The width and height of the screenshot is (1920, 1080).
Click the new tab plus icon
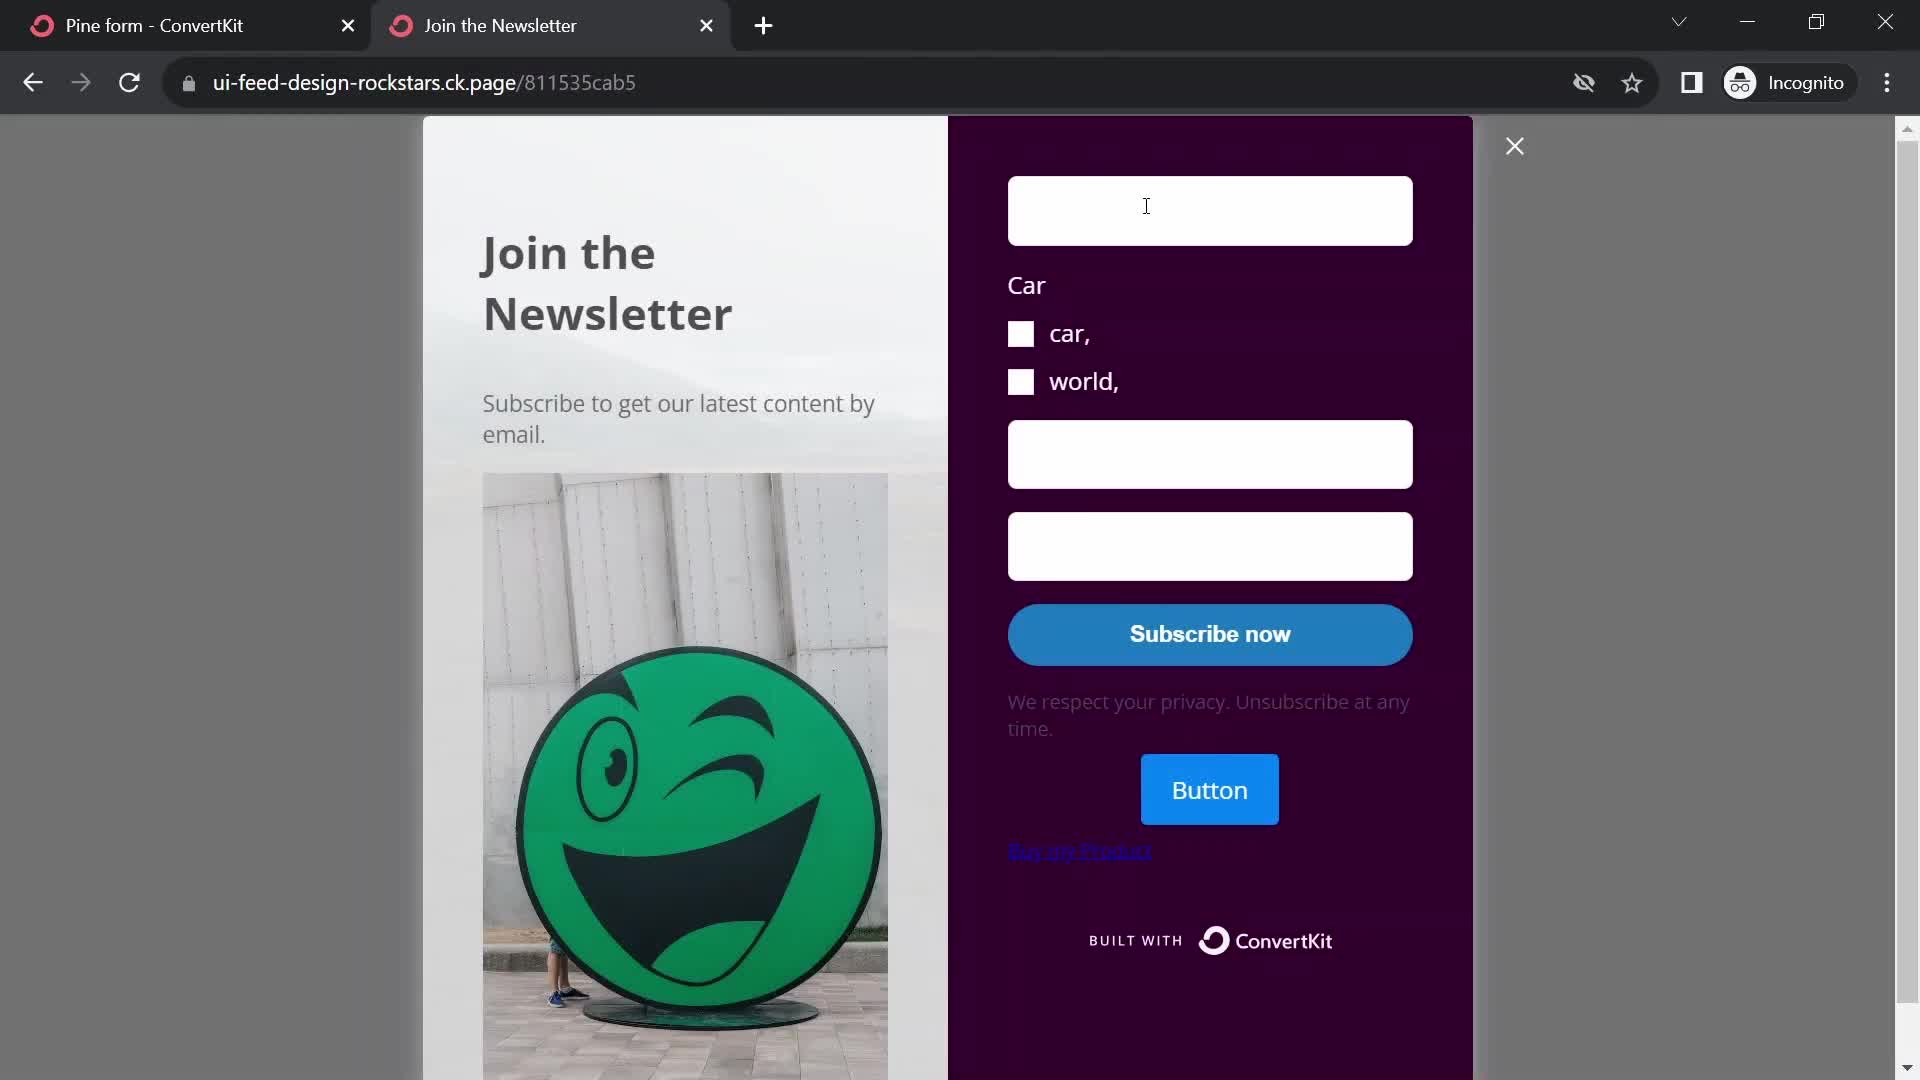pyautogui.click(x=764, y=25)
